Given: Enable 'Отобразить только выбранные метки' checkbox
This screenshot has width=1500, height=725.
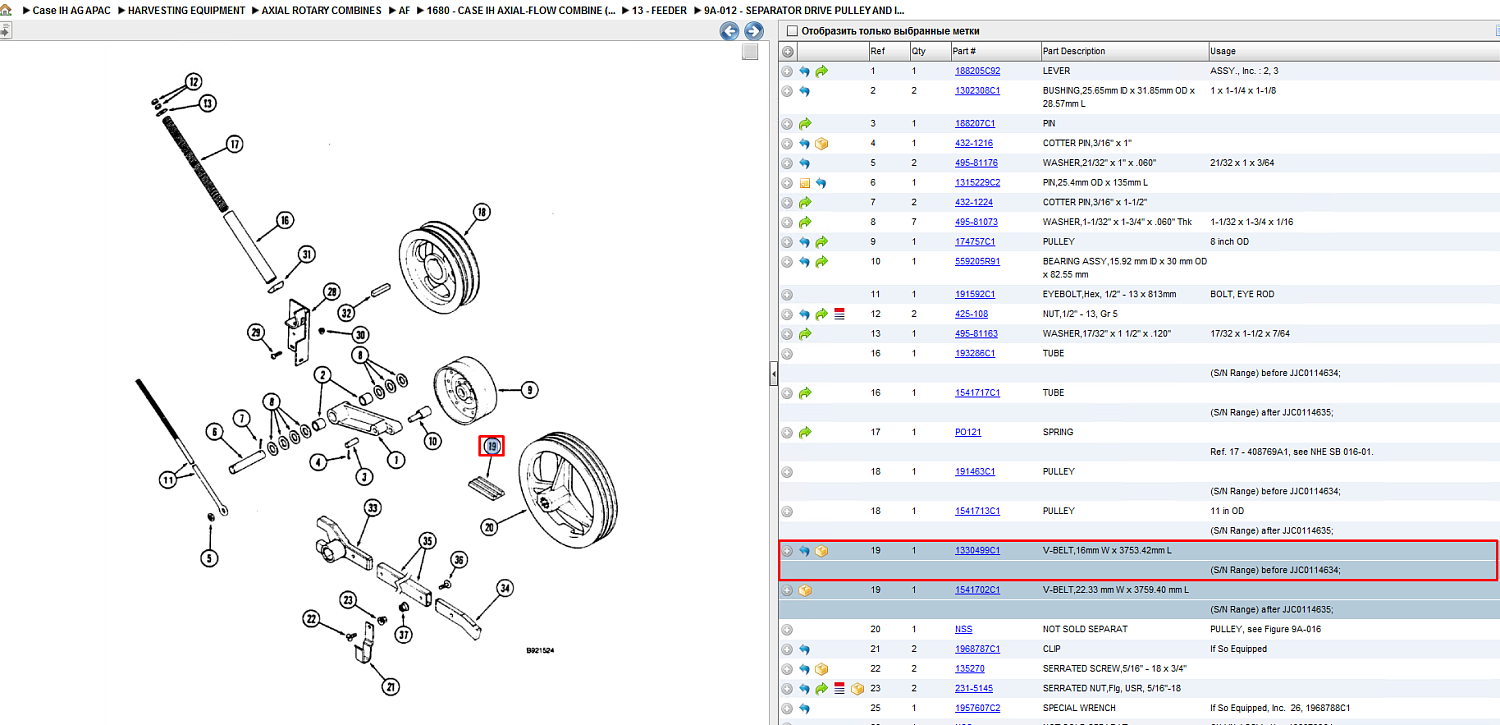Looking at the screenshot, I should click(792, 31).
